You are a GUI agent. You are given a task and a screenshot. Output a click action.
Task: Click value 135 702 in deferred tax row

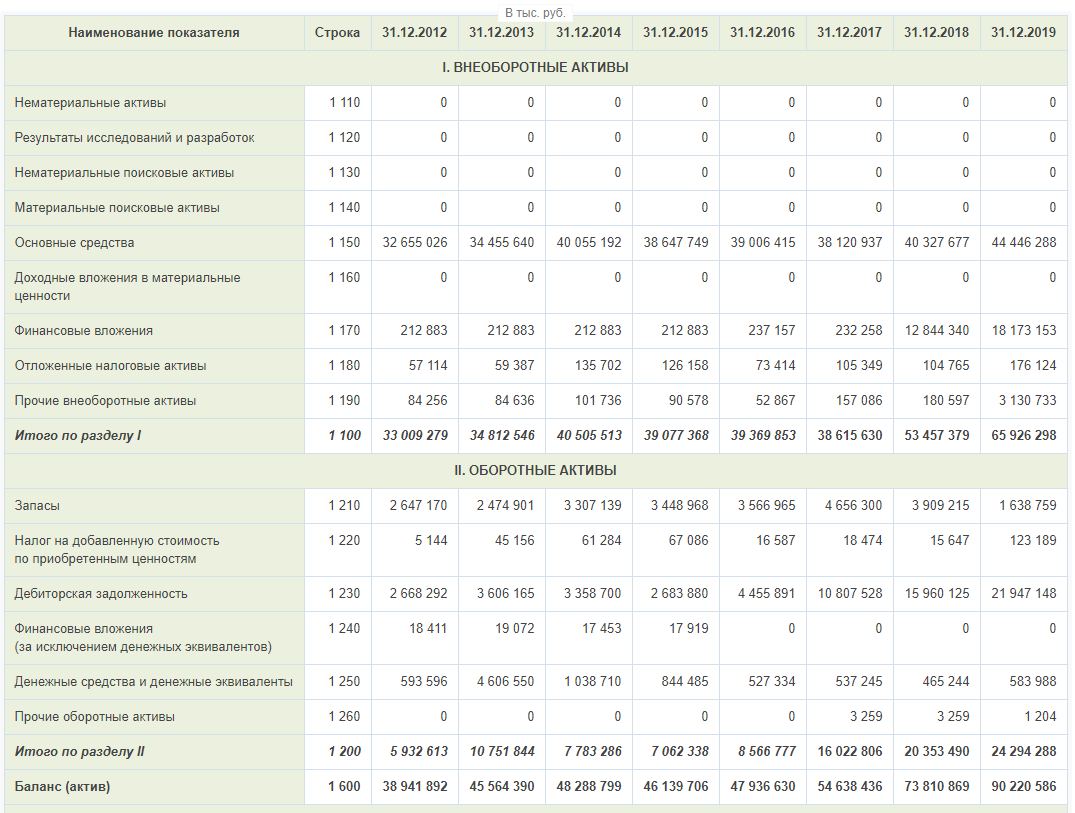tap(598, 365)
